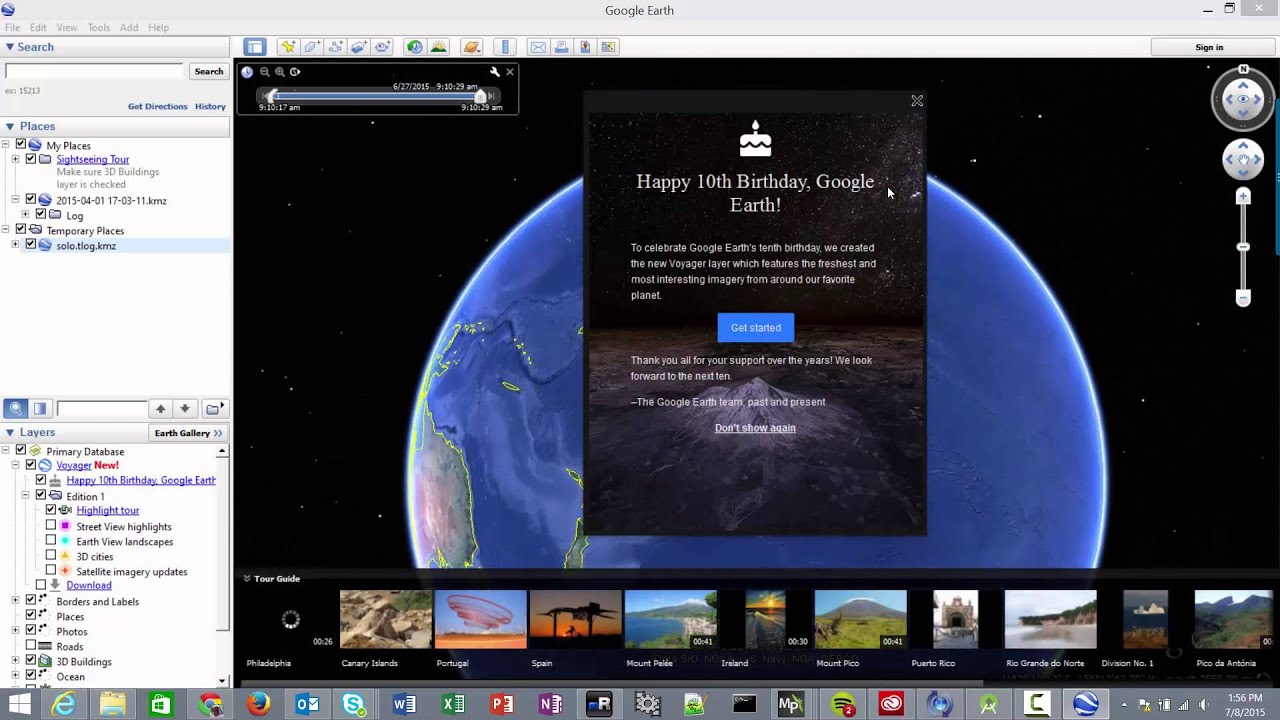Select the Add Path toolbar icon
The width and height of the screenshot is (1280, 720).
[335, 47]
